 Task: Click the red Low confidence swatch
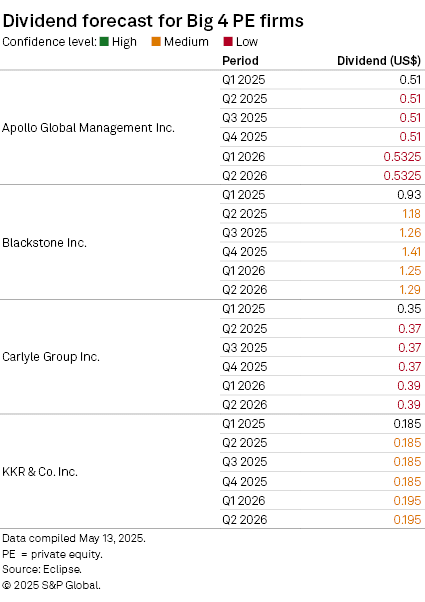click(228, 41)
